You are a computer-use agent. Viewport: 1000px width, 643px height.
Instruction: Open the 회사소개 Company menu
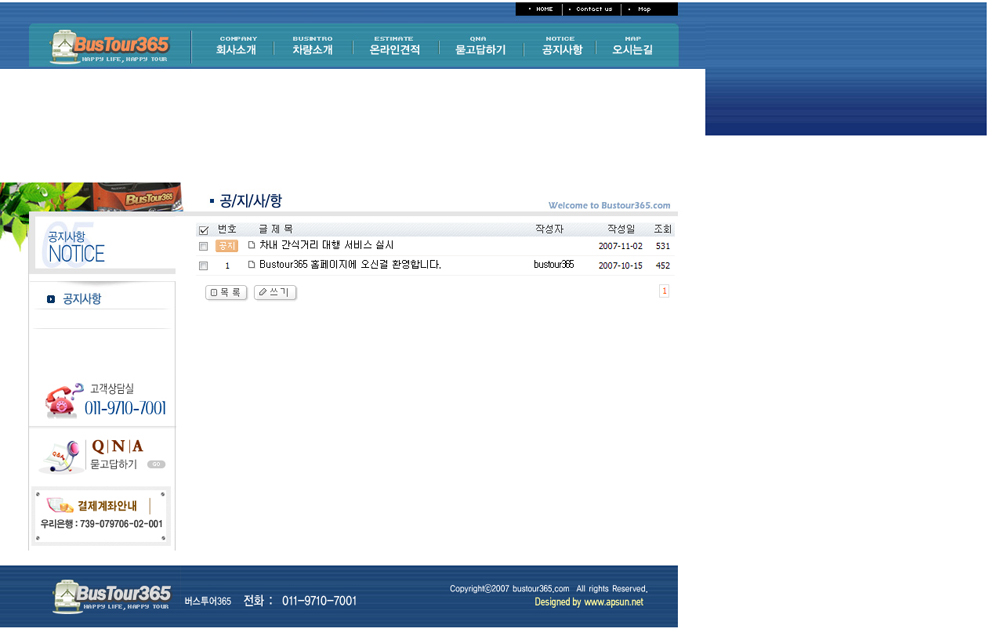coord(237,45)
